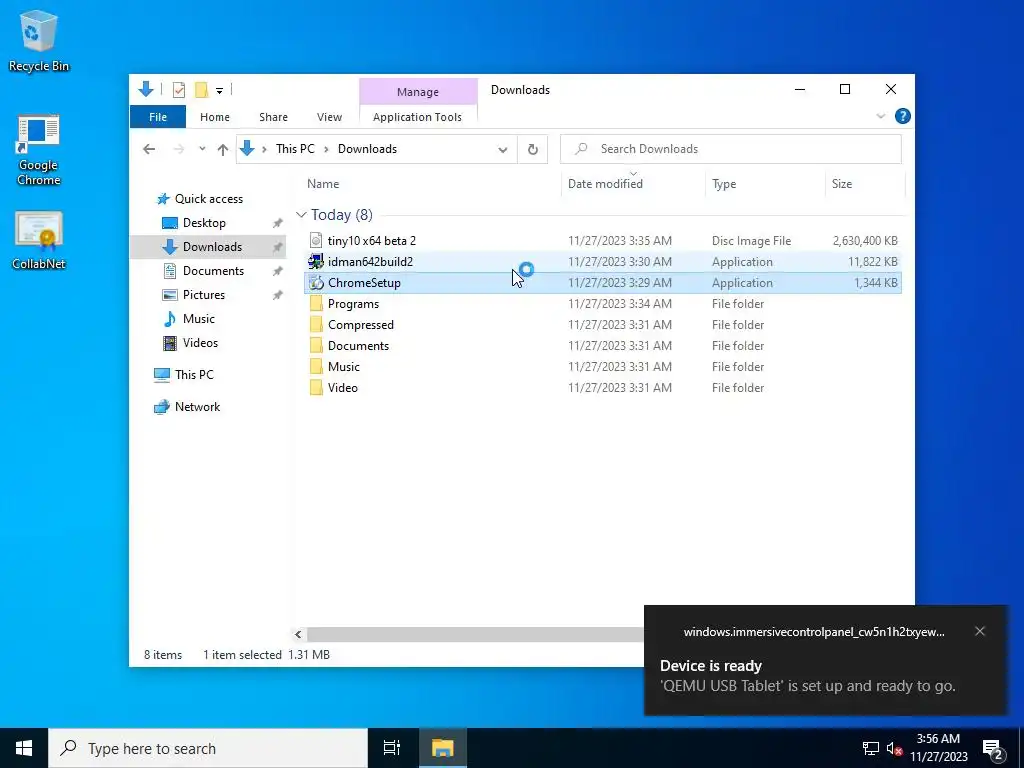Image resolution: width=1024 pixels, height=768 pixels.
Task: Open the Windows Start menu
Action: [24, 748]
